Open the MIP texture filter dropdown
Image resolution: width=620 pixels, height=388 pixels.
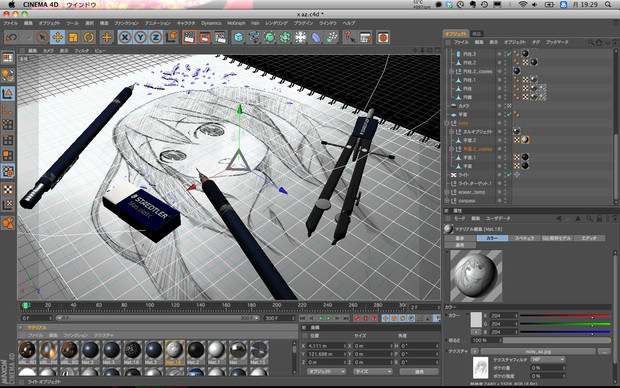tap(548, 360)
